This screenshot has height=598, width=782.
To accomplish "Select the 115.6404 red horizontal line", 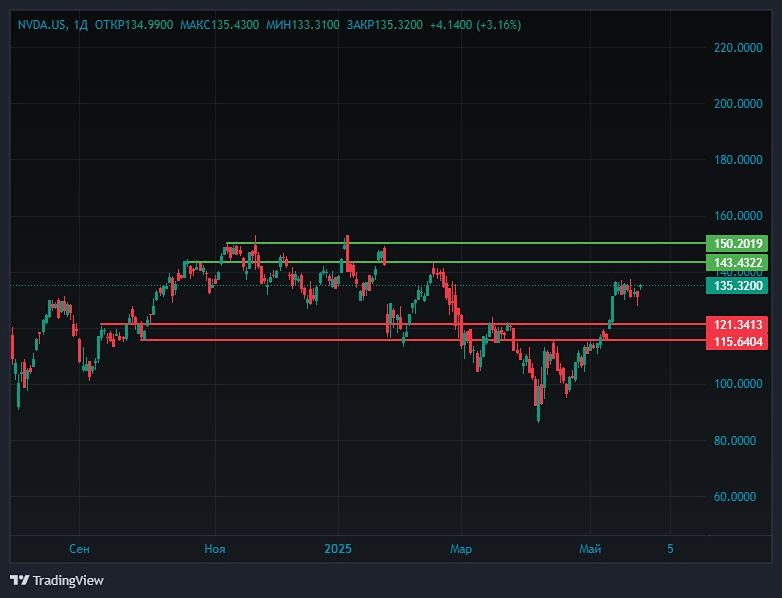I will click(x=423, y=340).
